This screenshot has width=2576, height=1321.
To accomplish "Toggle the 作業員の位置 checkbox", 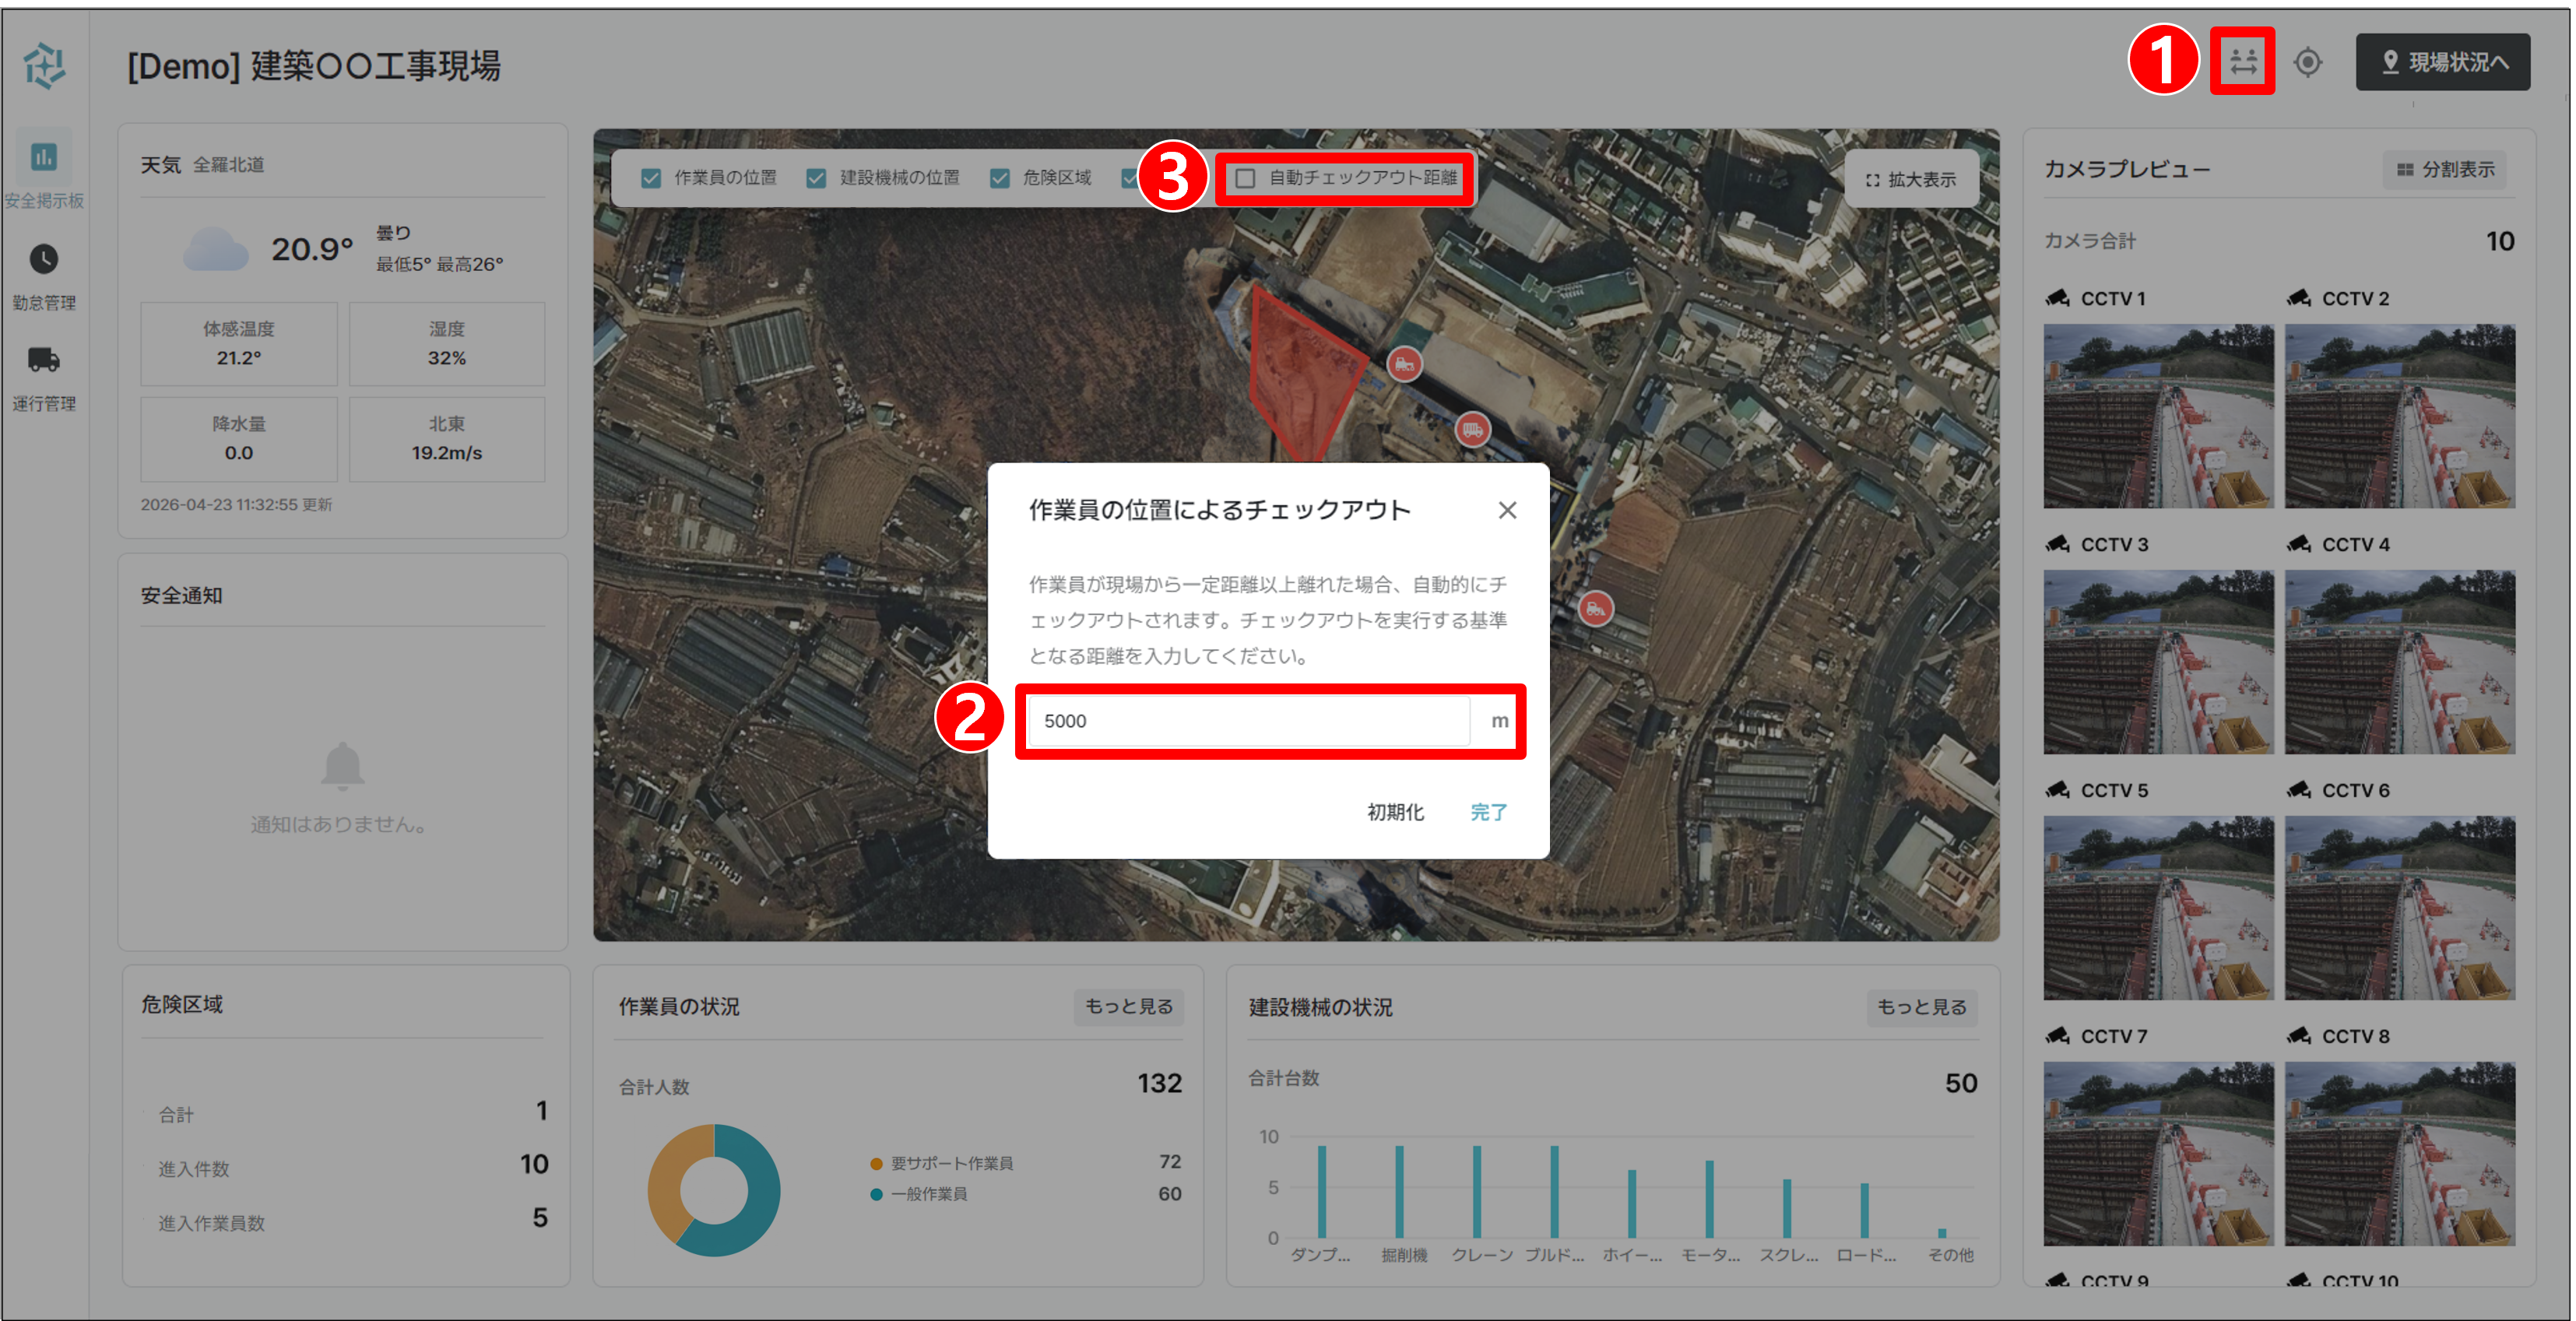I will pos(651,178).
